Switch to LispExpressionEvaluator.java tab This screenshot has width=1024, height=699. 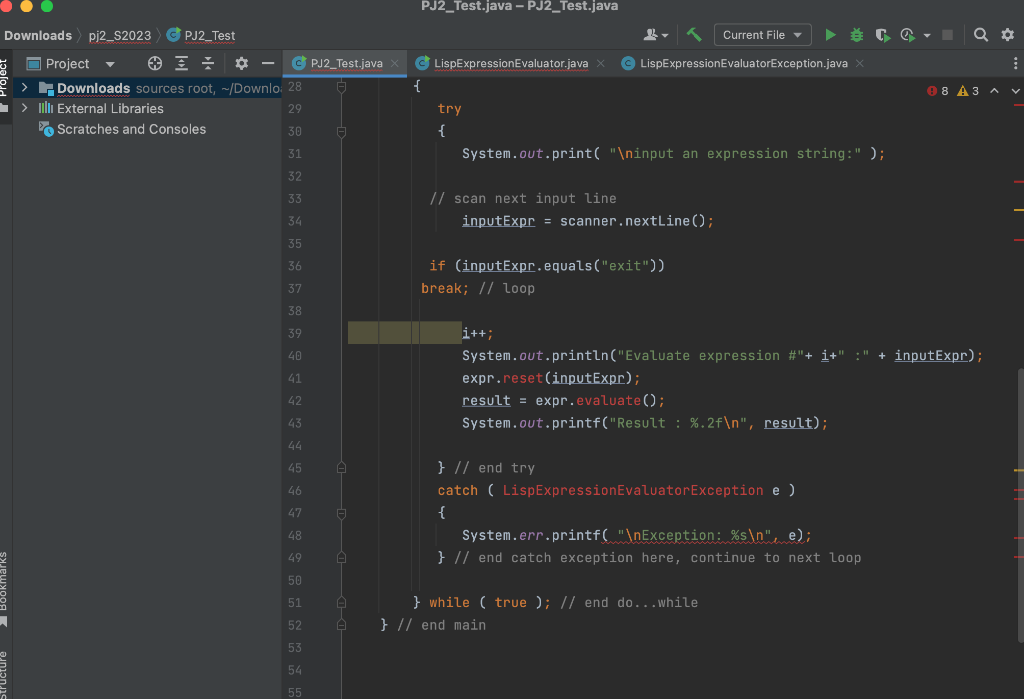[x=510, y=63]
